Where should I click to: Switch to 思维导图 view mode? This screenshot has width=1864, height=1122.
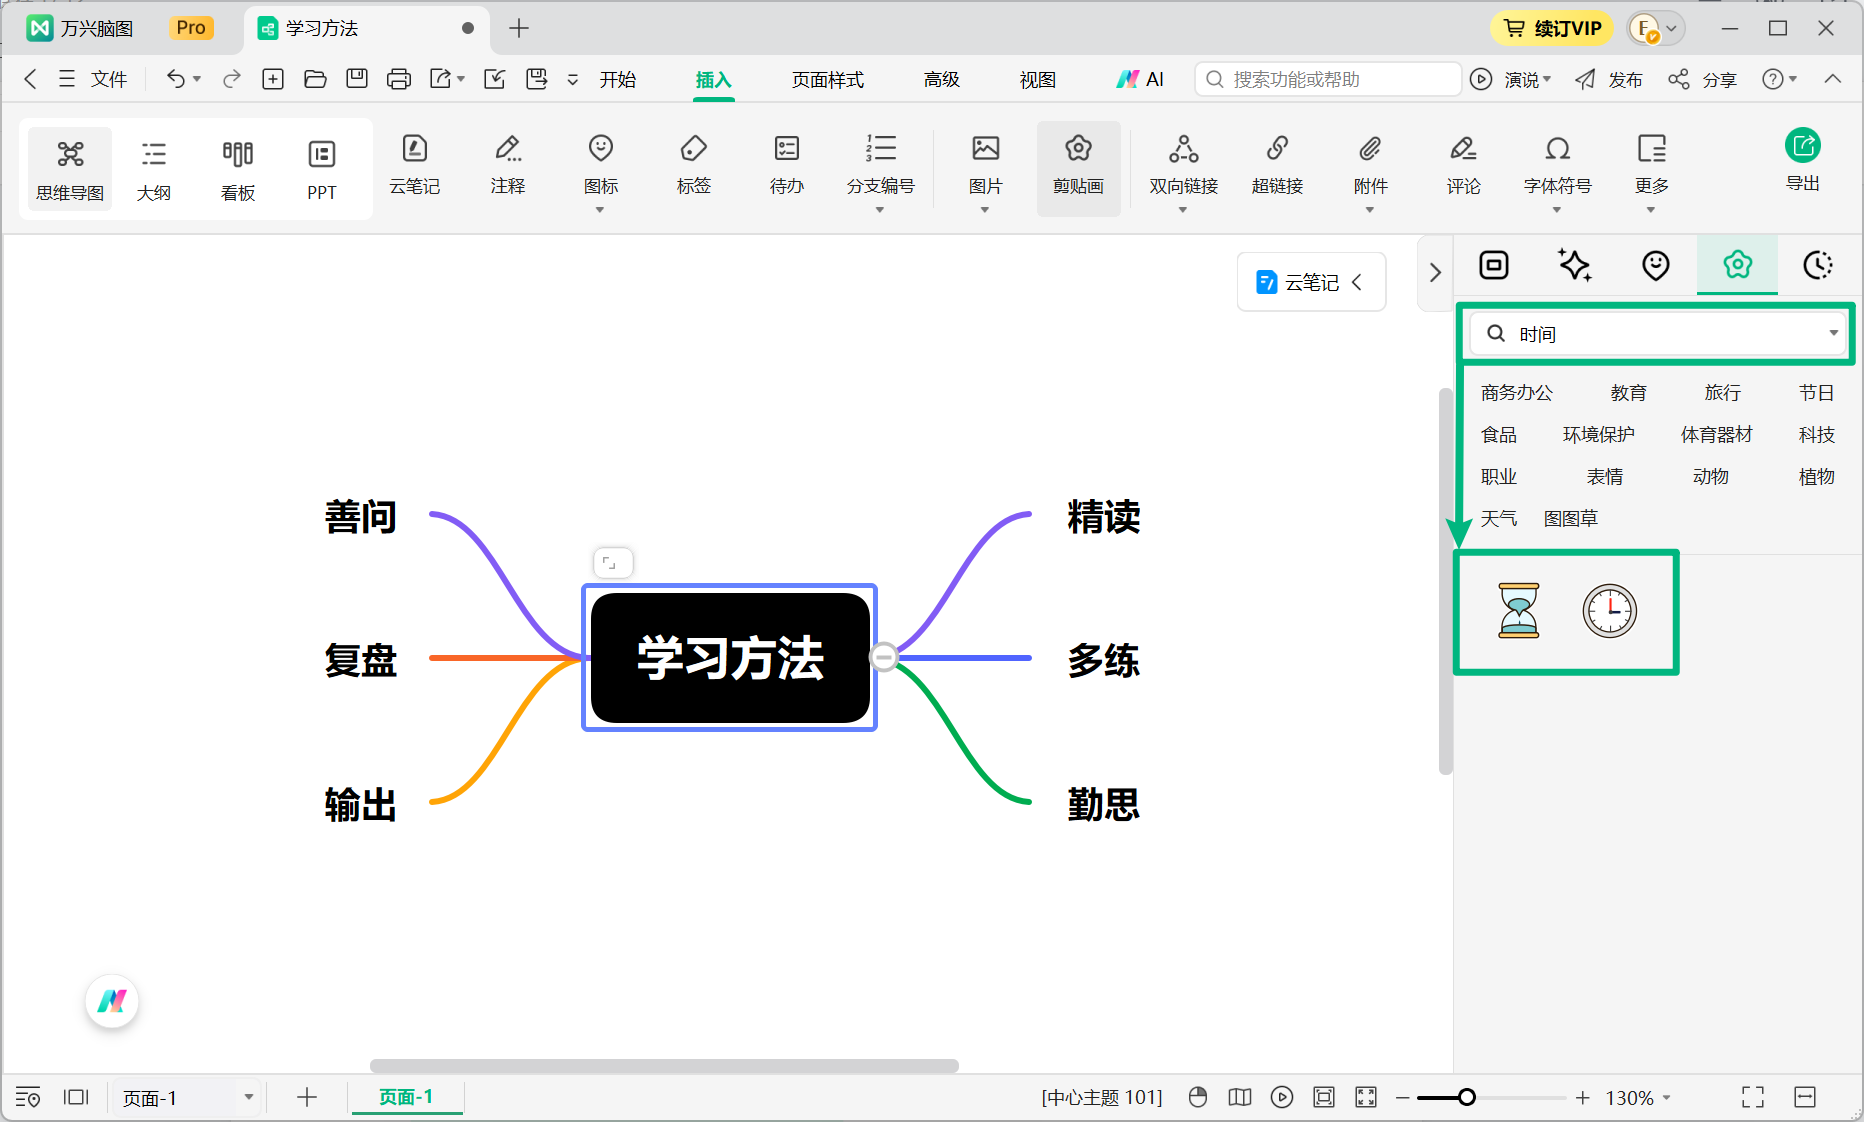pos(70,168)
